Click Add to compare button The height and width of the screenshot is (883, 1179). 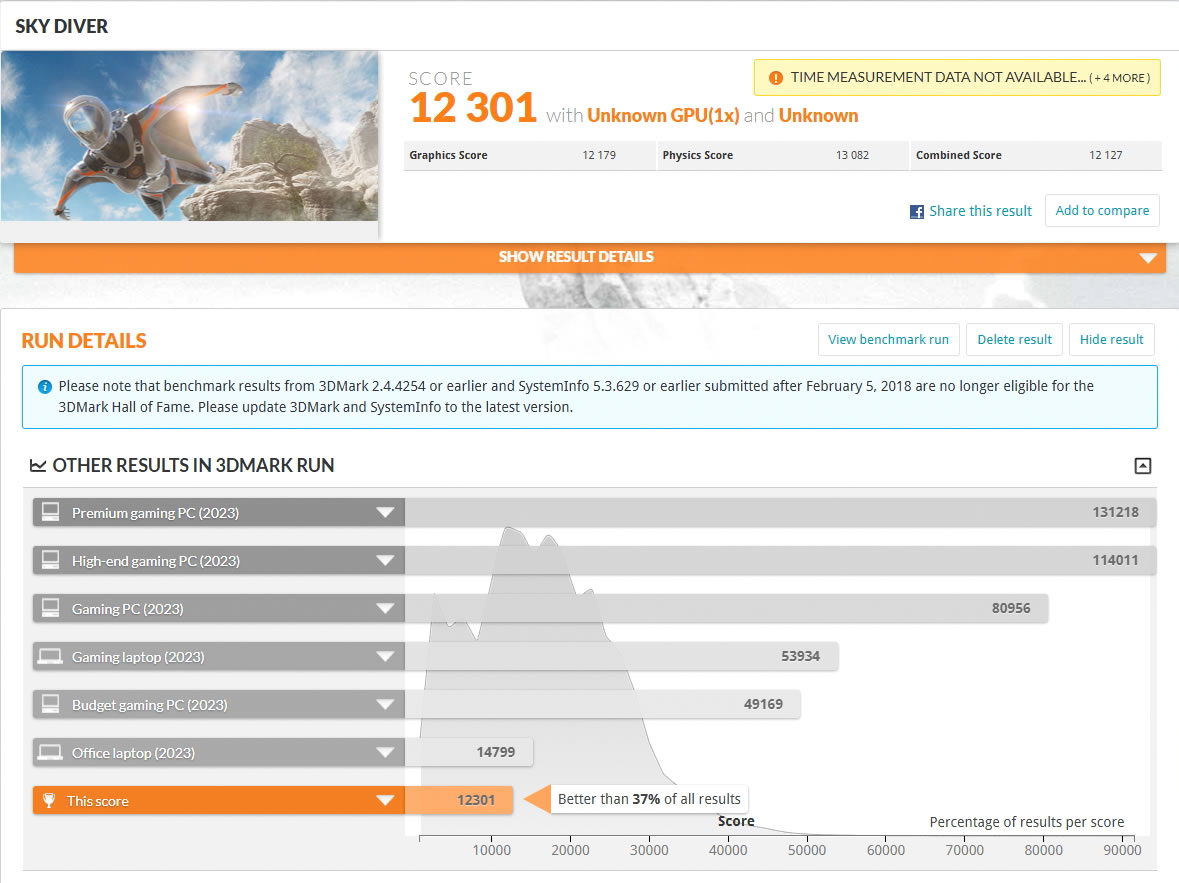1102,211
